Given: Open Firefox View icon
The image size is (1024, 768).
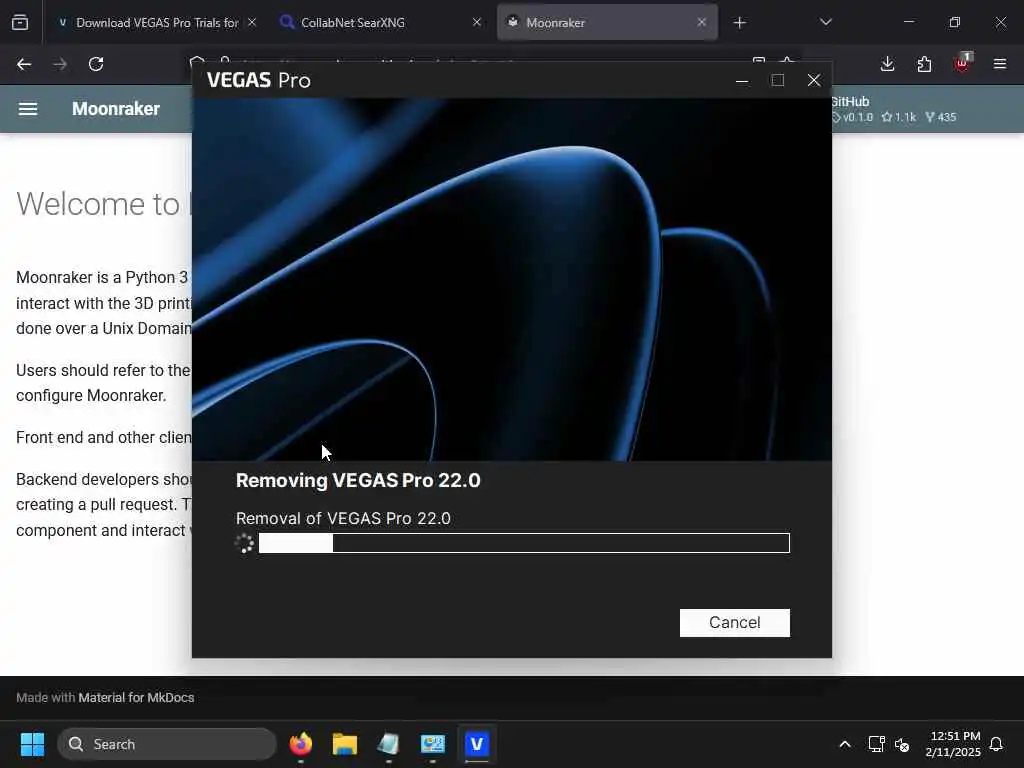Looking at the screenshot, I should pyautogui.click(x=20, y=23).
